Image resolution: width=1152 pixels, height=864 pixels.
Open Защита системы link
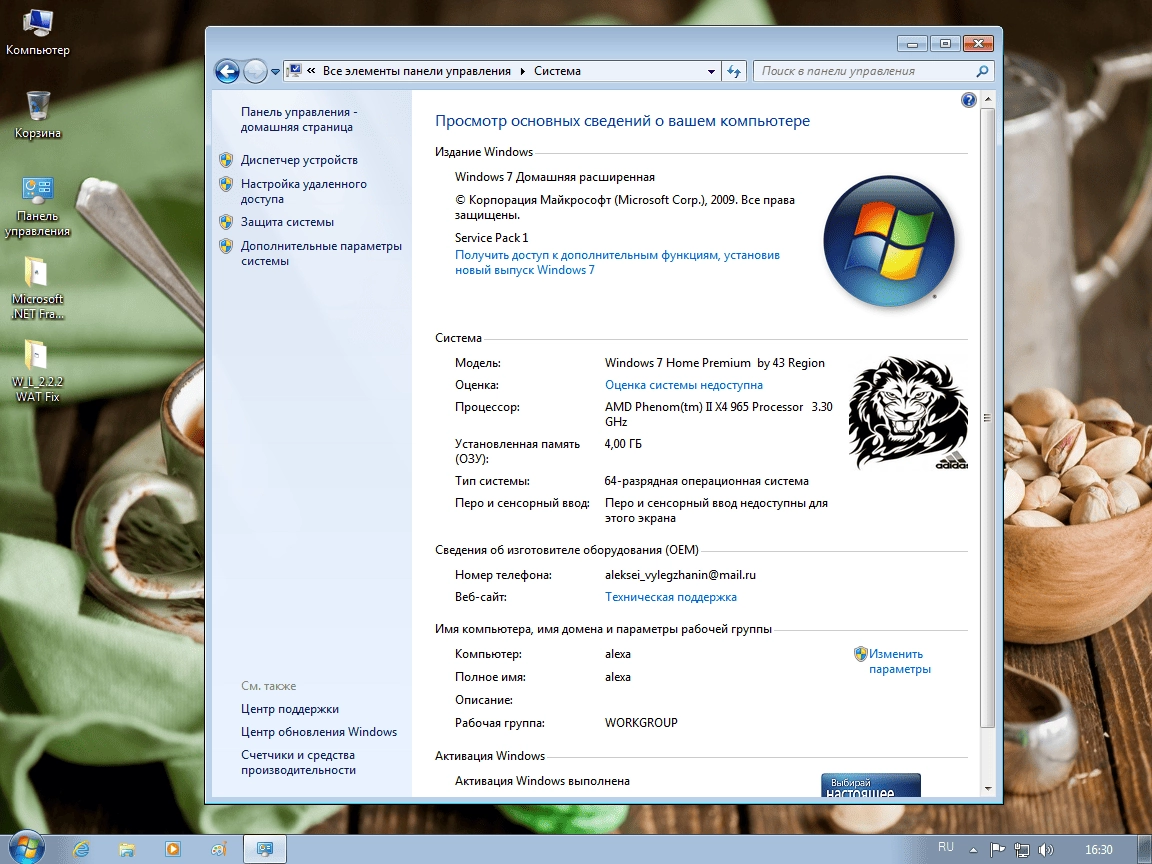(x=287, y=222)
